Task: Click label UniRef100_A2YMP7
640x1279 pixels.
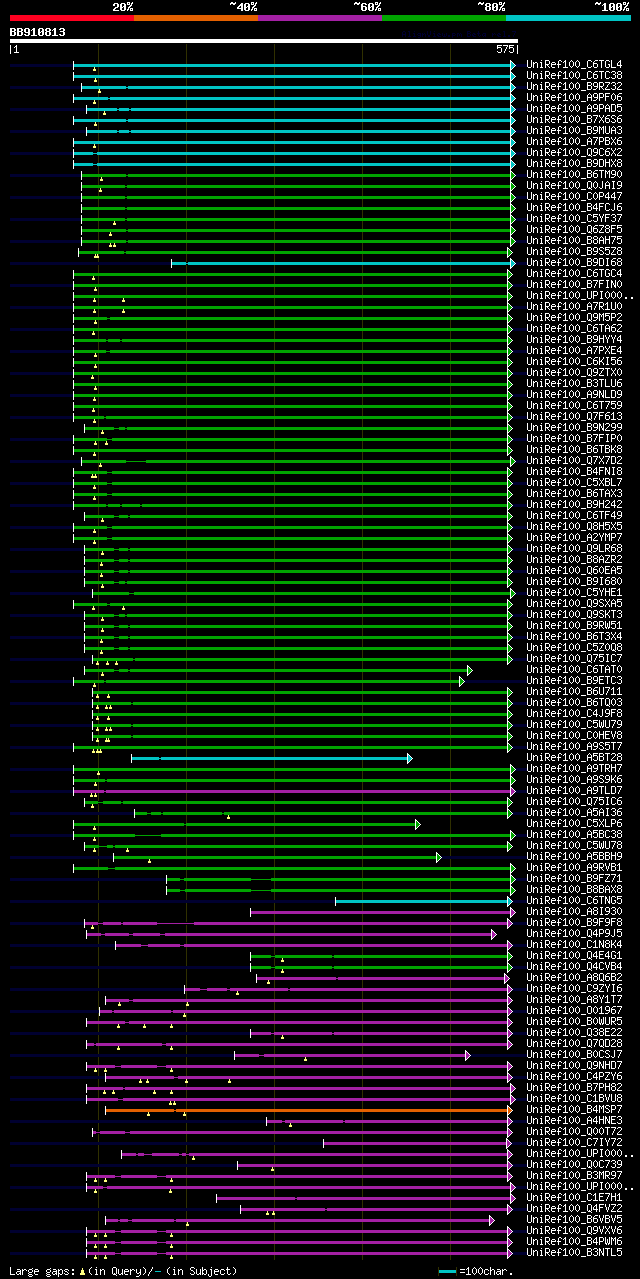Action: click(574, 538)
